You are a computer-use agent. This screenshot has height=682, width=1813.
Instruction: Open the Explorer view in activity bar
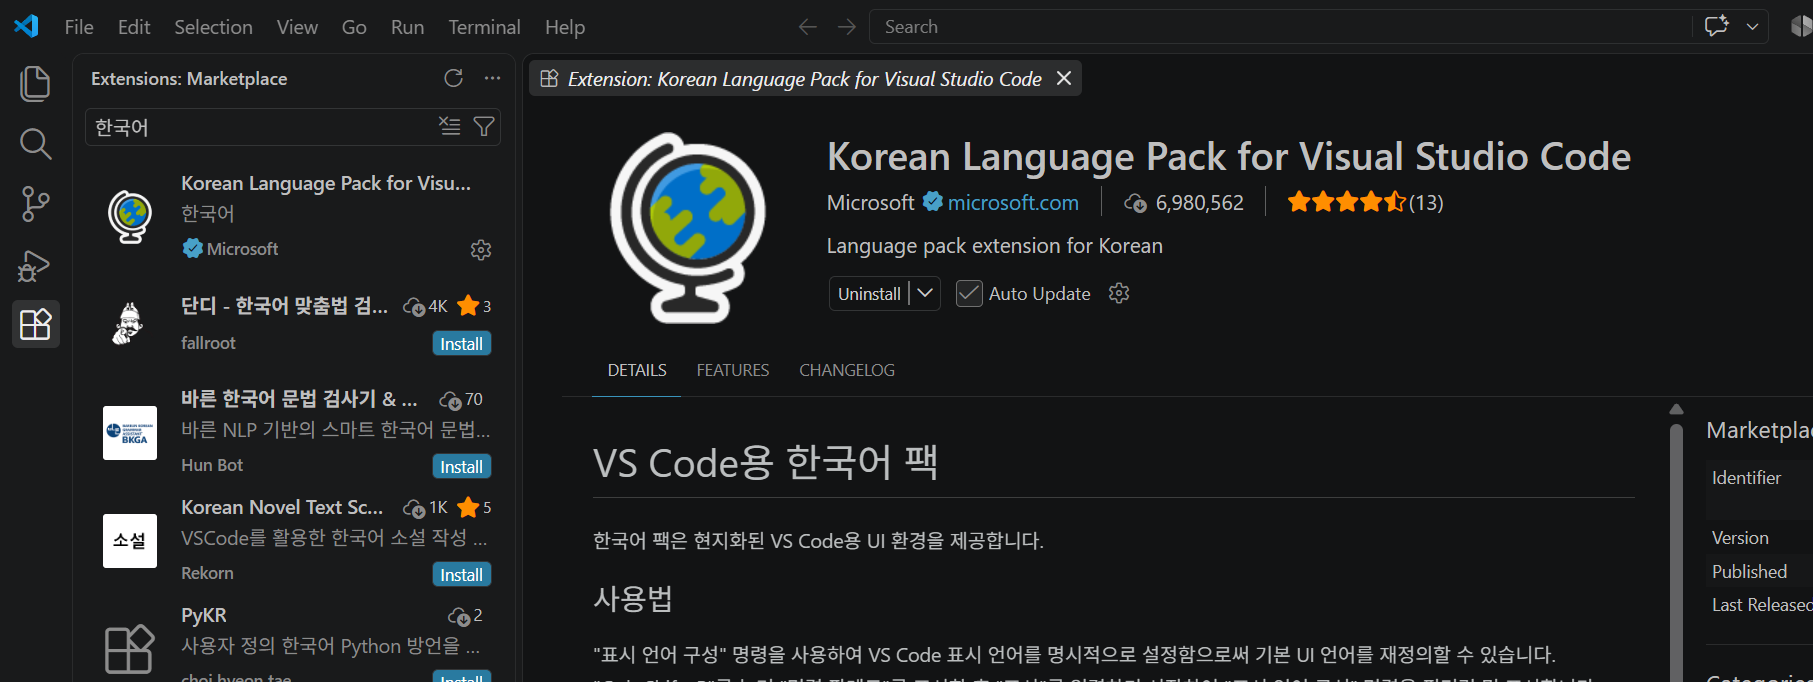point(35,83)
